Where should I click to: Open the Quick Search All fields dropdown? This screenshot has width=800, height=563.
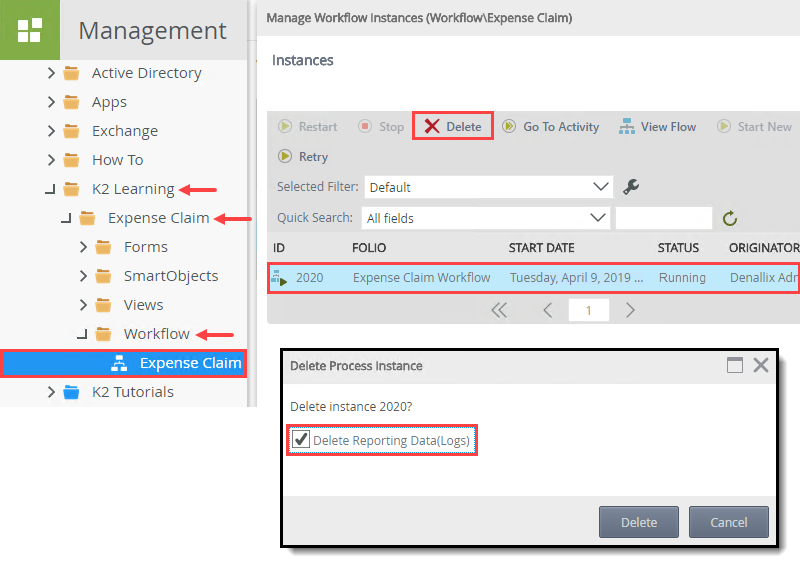point(486,218)
